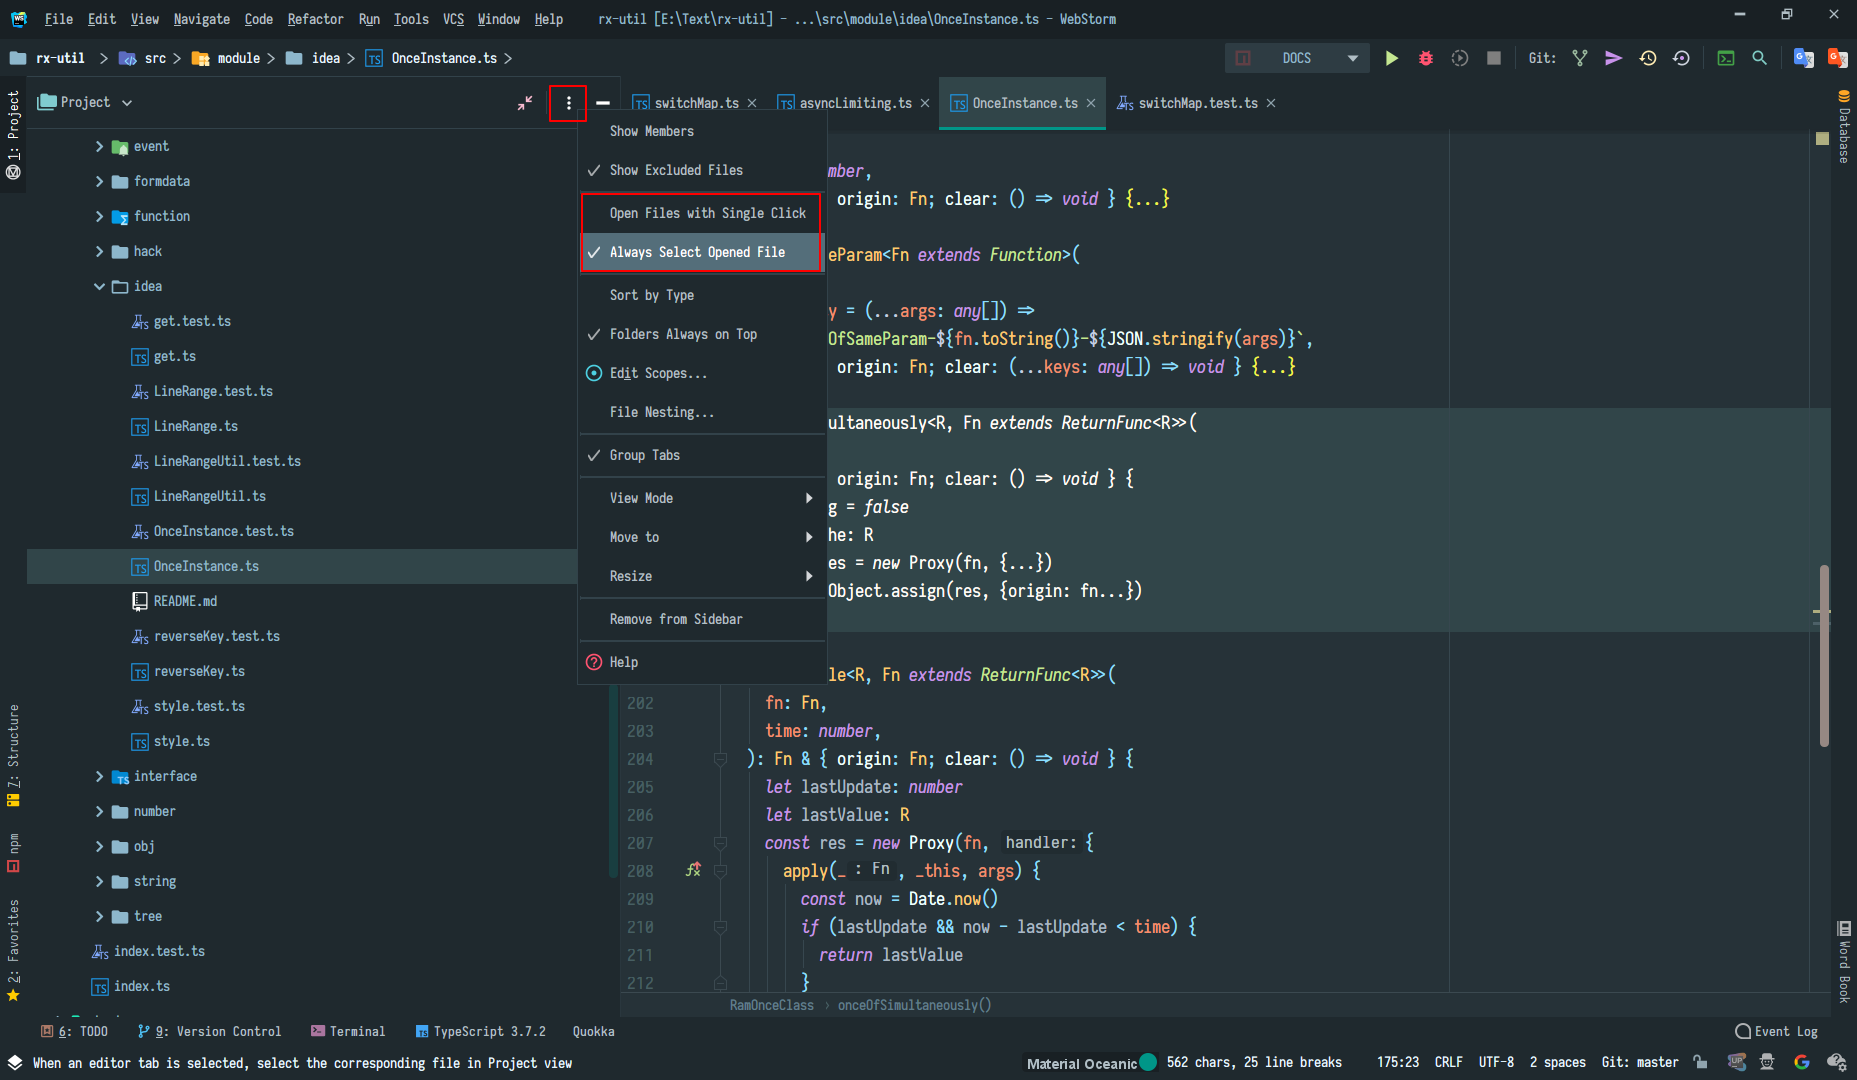Open the Event Log
This screenshot has height=1080, width=1857.
tap(1777, 1031)
